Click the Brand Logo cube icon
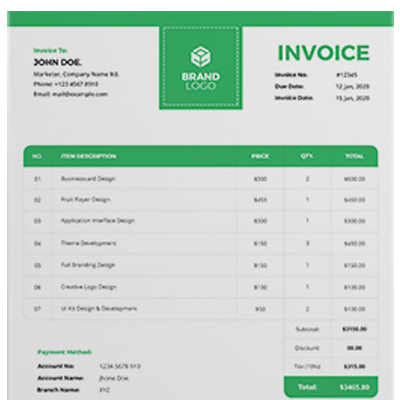Viewport: 400px width, 400px height. 200,57
